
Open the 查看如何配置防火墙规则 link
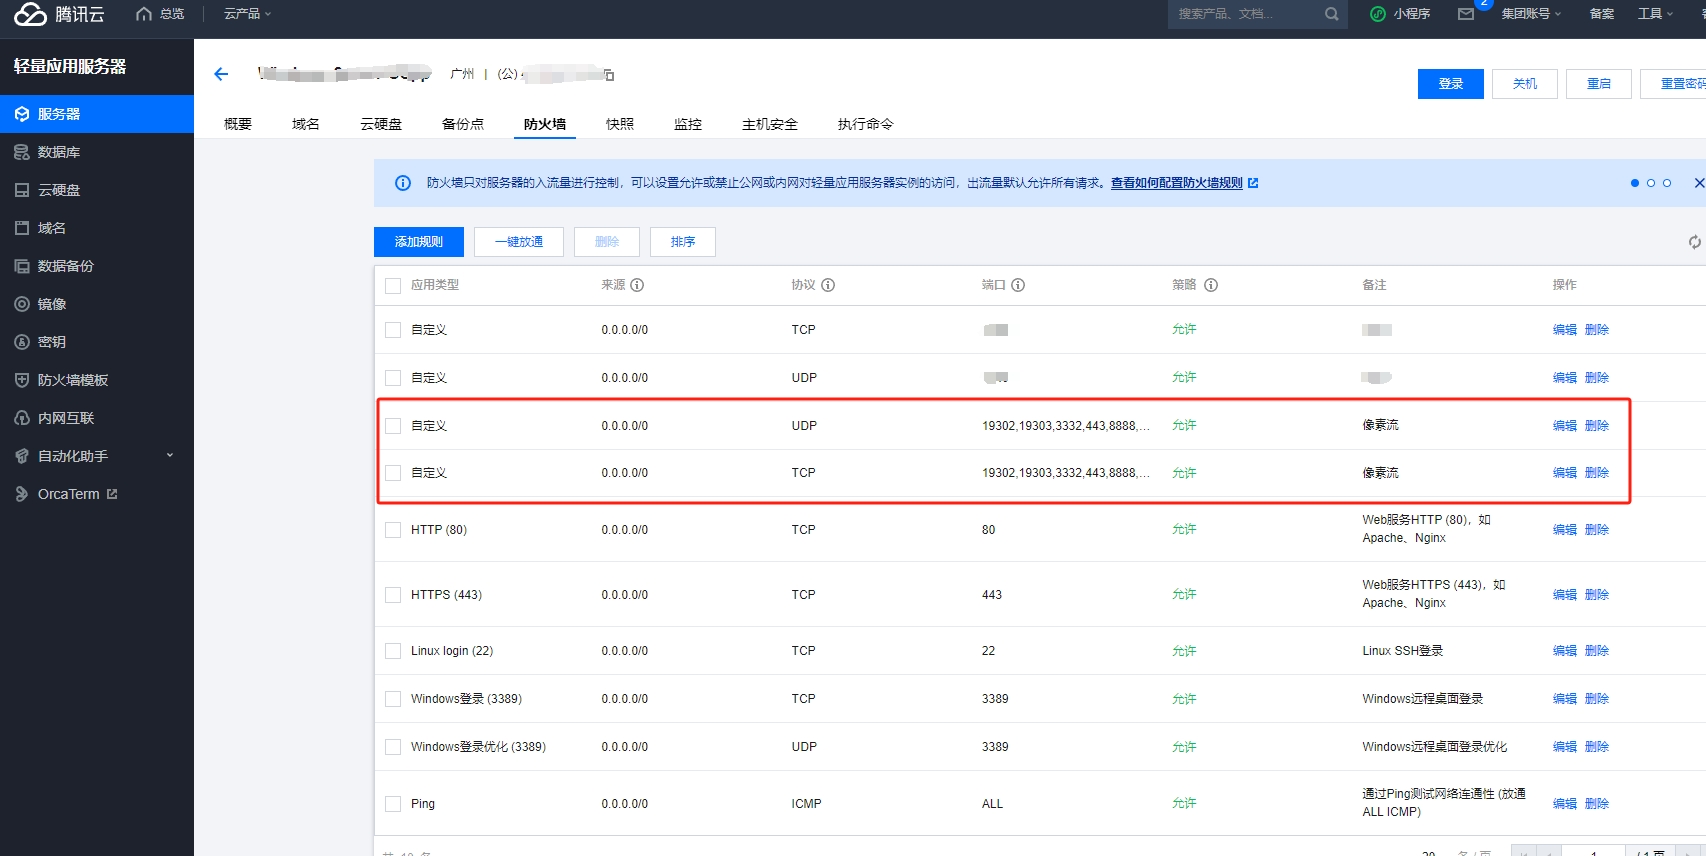(x=1177, y=183)
